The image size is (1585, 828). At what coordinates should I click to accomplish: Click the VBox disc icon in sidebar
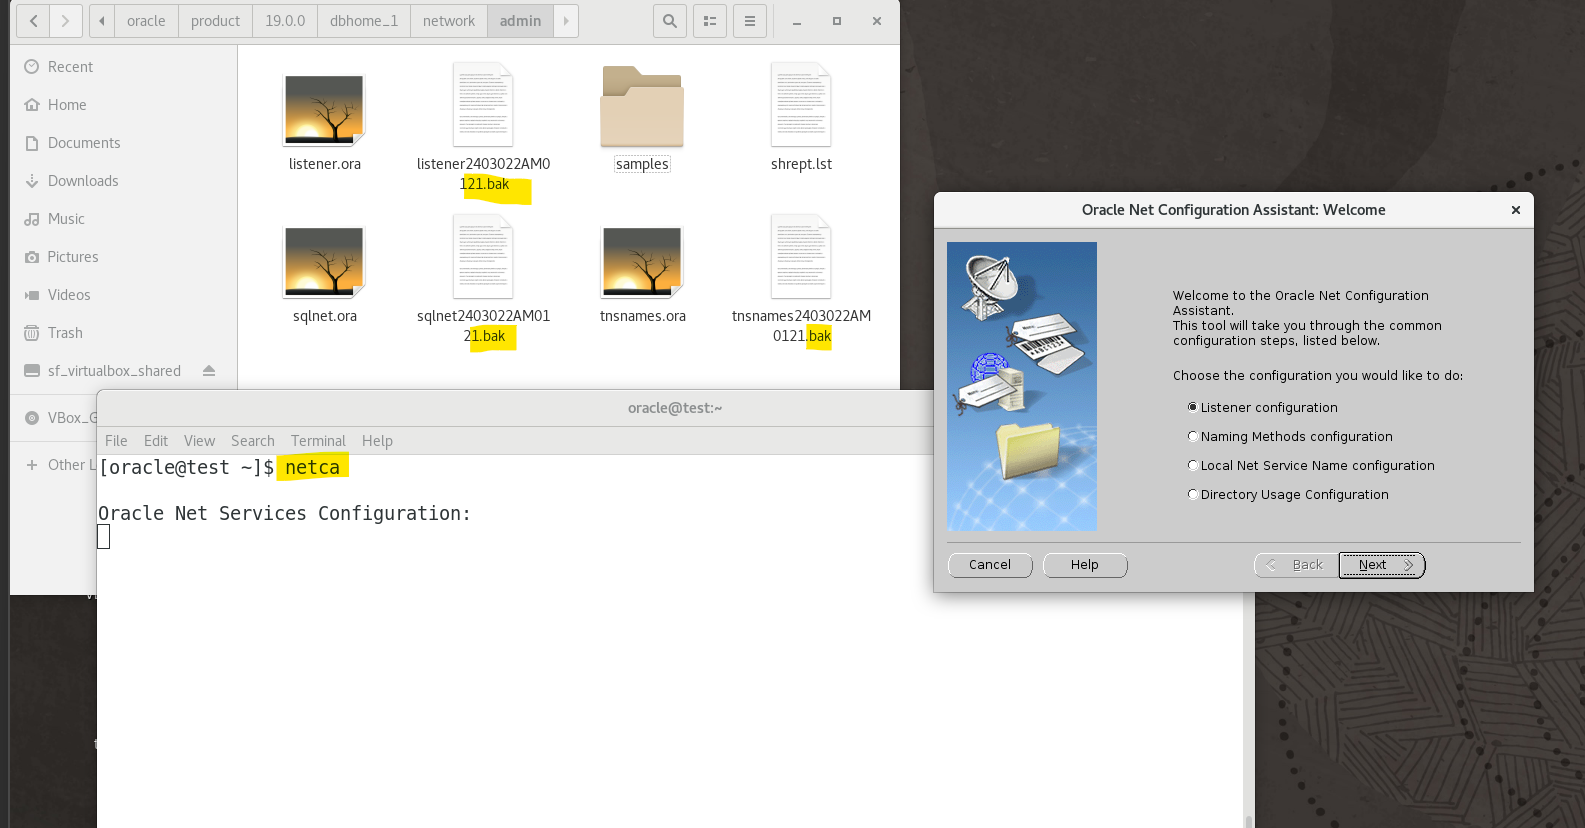click(32, 418)
